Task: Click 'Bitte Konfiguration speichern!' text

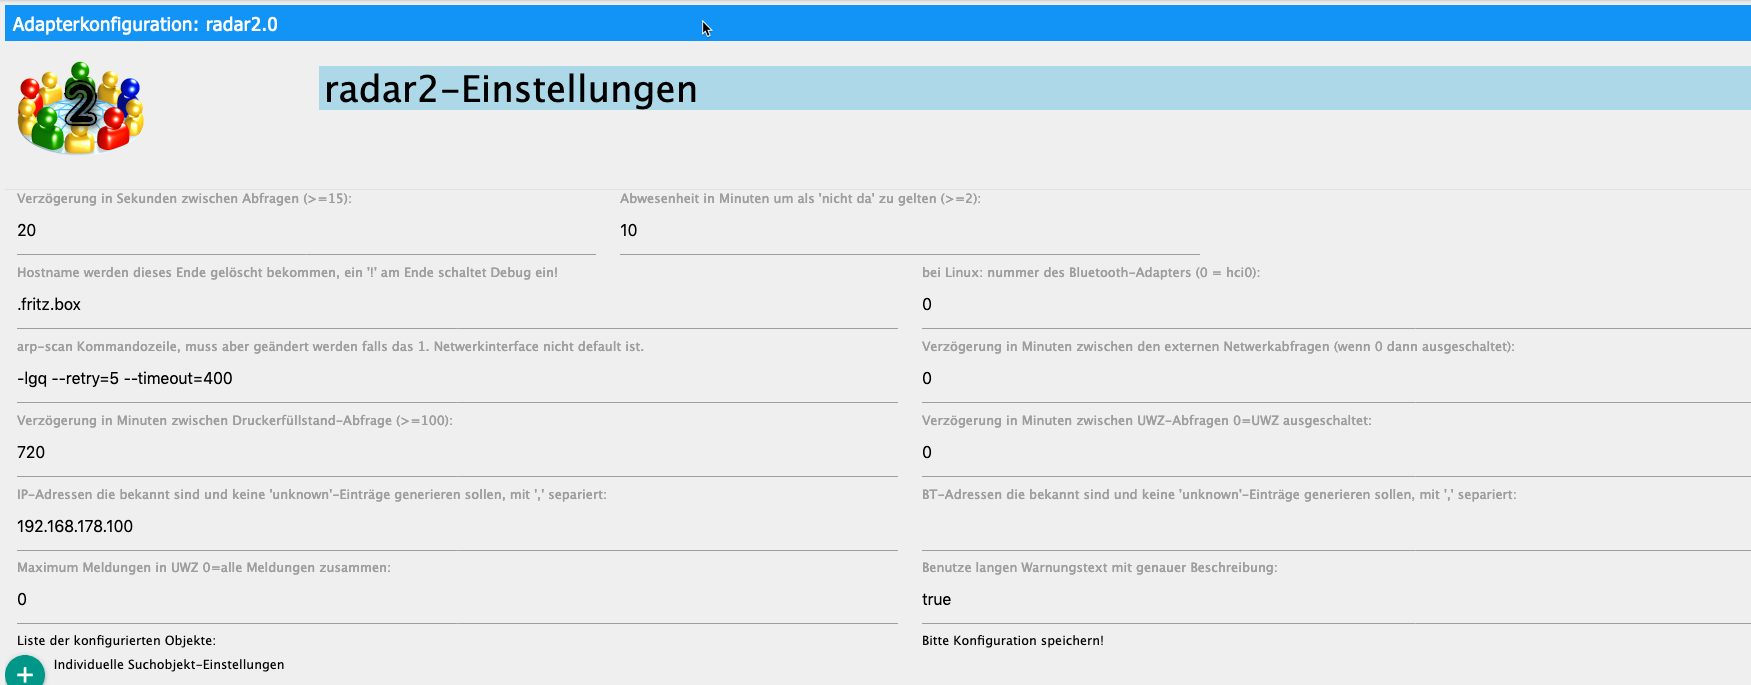Action: pos(1013,641)
